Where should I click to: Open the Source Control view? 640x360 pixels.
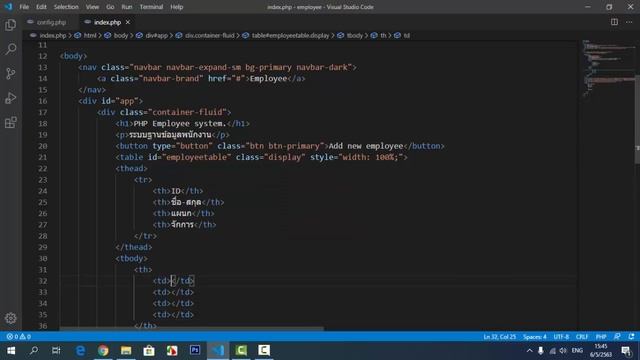(x=11, y=74)
